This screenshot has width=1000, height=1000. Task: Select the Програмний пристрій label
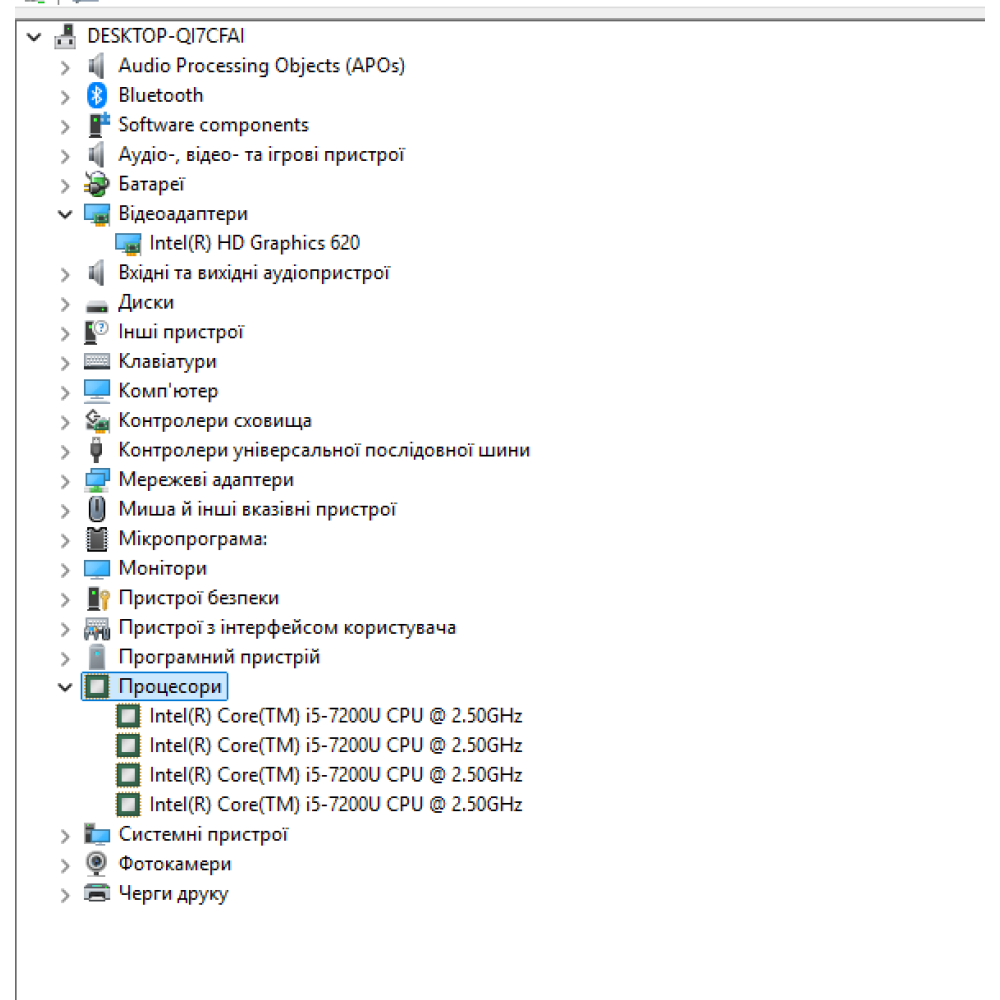point(219,657)
